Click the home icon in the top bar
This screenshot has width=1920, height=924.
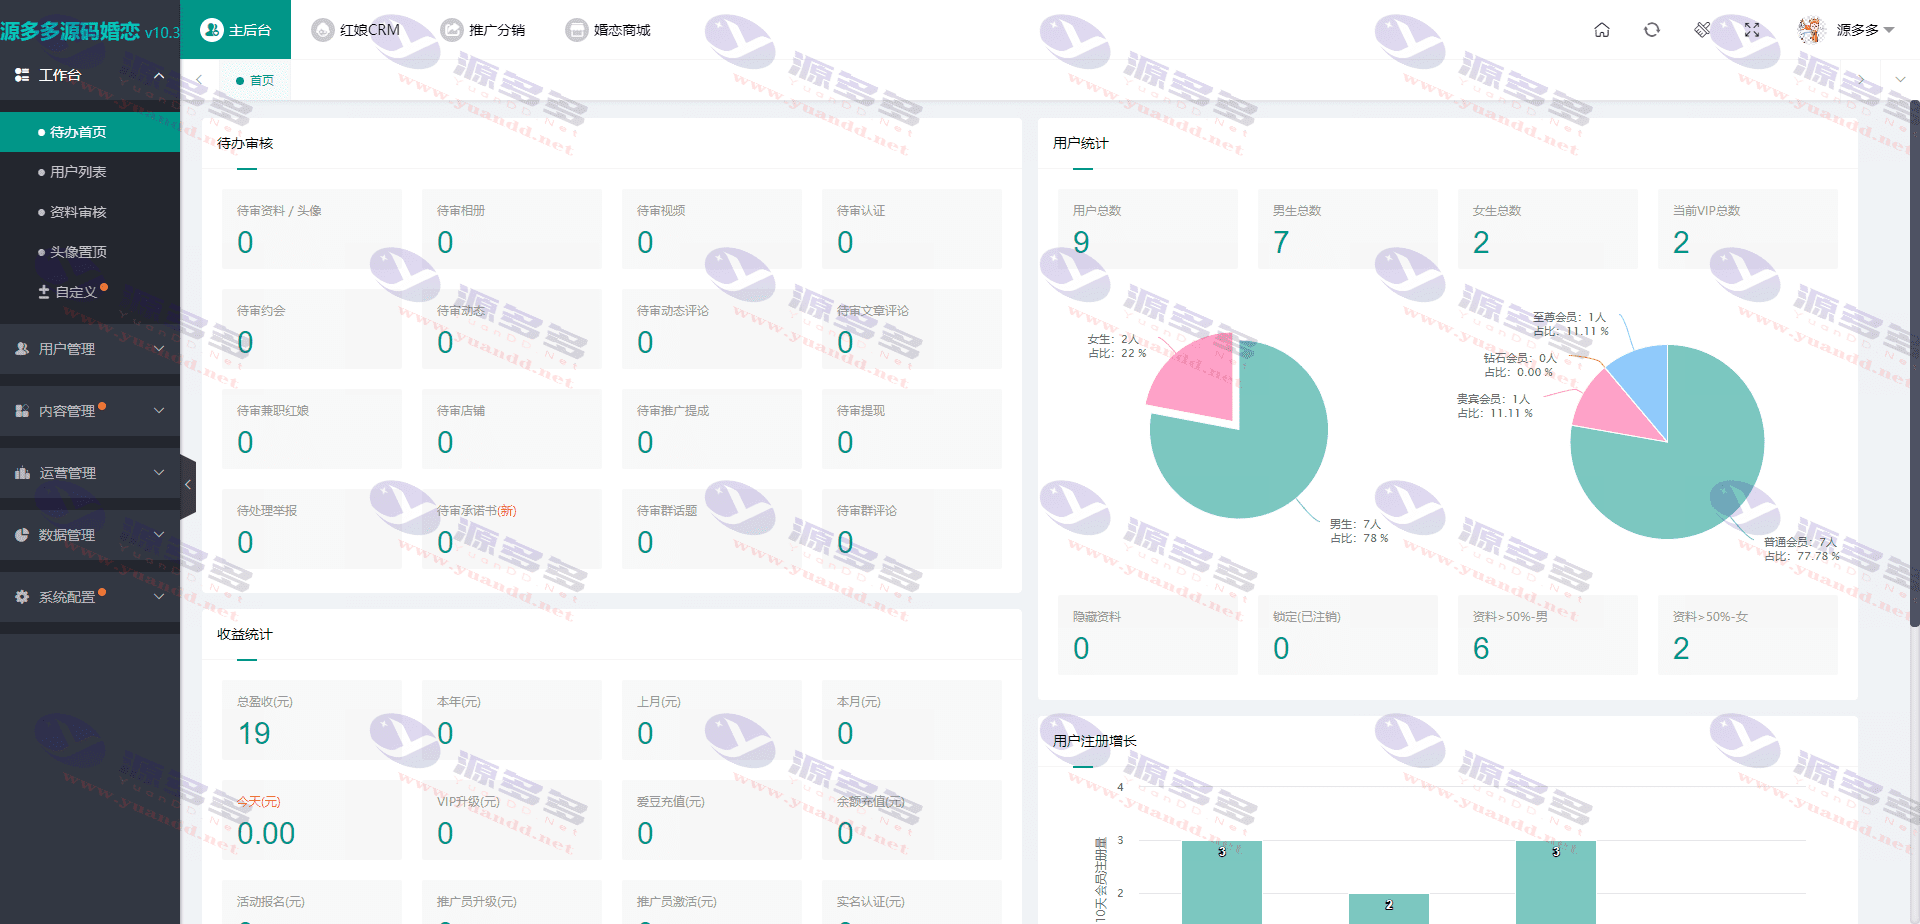coord(1602,30)
